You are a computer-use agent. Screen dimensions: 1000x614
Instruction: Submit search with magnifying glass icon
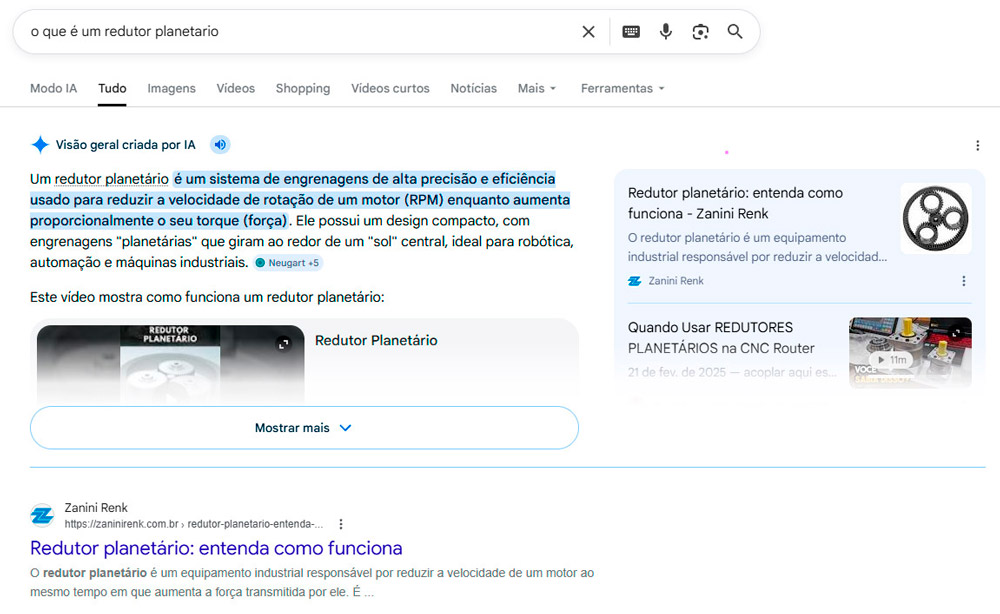coord(735,31)
